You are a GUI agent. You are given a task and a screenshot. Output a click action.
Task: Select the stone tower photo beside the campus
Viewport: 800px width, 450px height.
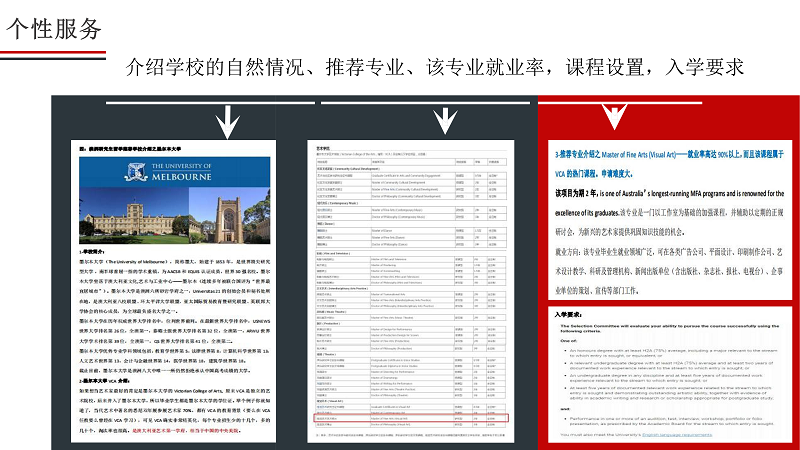[230, 215]
